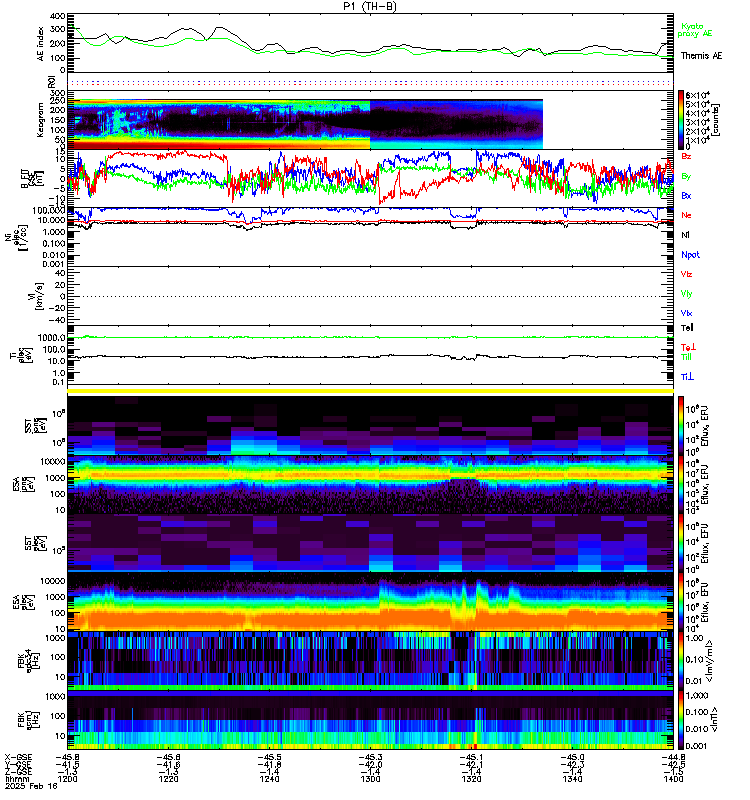This screenshot has height=800, width=750.
Task: Click the '1400' time axis label
Action: pyautogui.click(x=673, y=779)
